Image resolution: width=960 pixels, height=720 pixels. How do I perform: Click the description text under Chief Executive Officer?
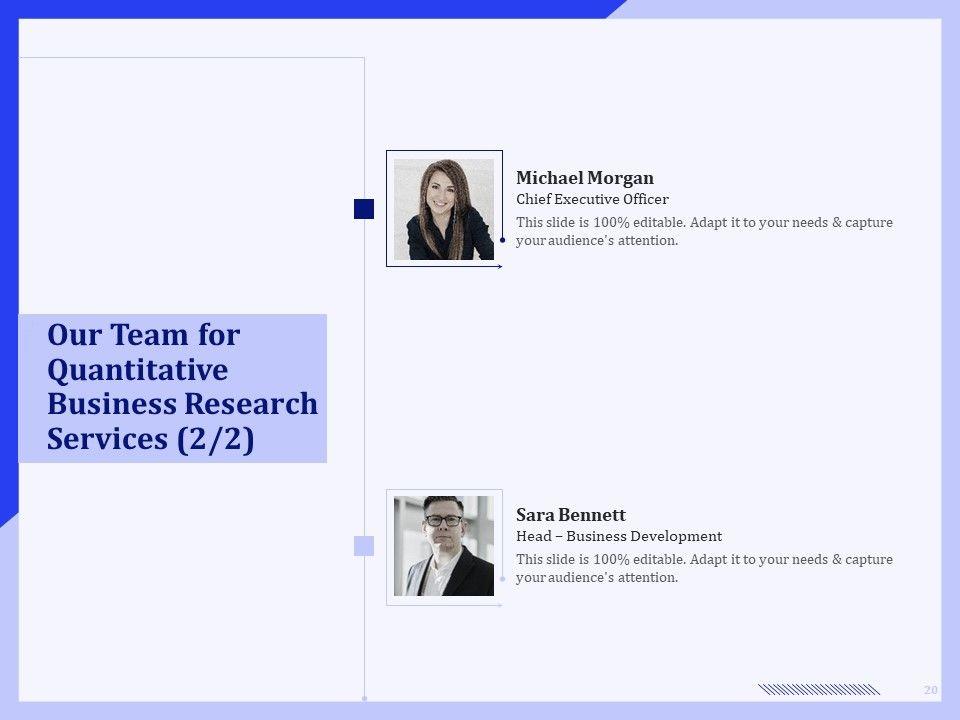coord(704,231)
